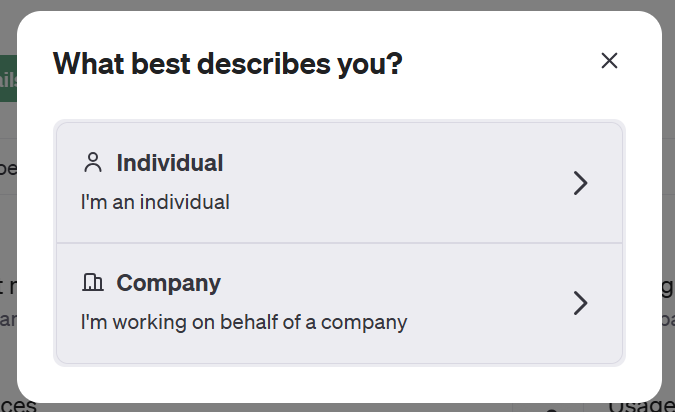Open the Individual row's right chevron
The width and height of the screenshot is (675, 412).
580,183
